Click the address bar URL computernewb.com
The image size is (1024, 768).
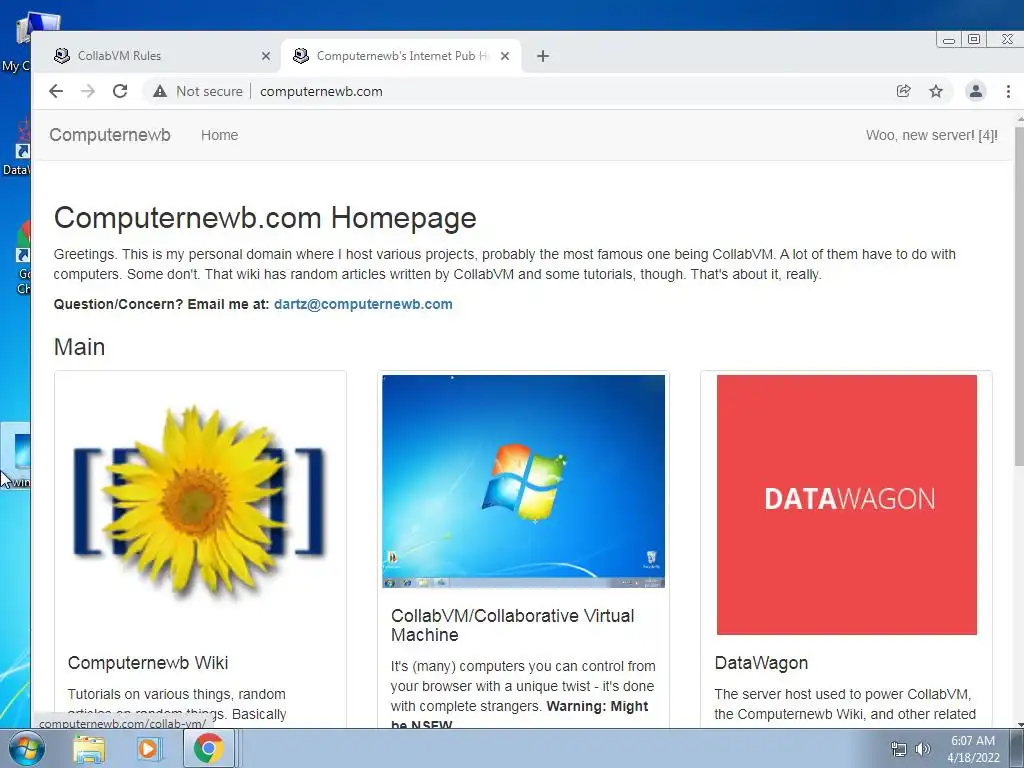click(x=321, y=91)
